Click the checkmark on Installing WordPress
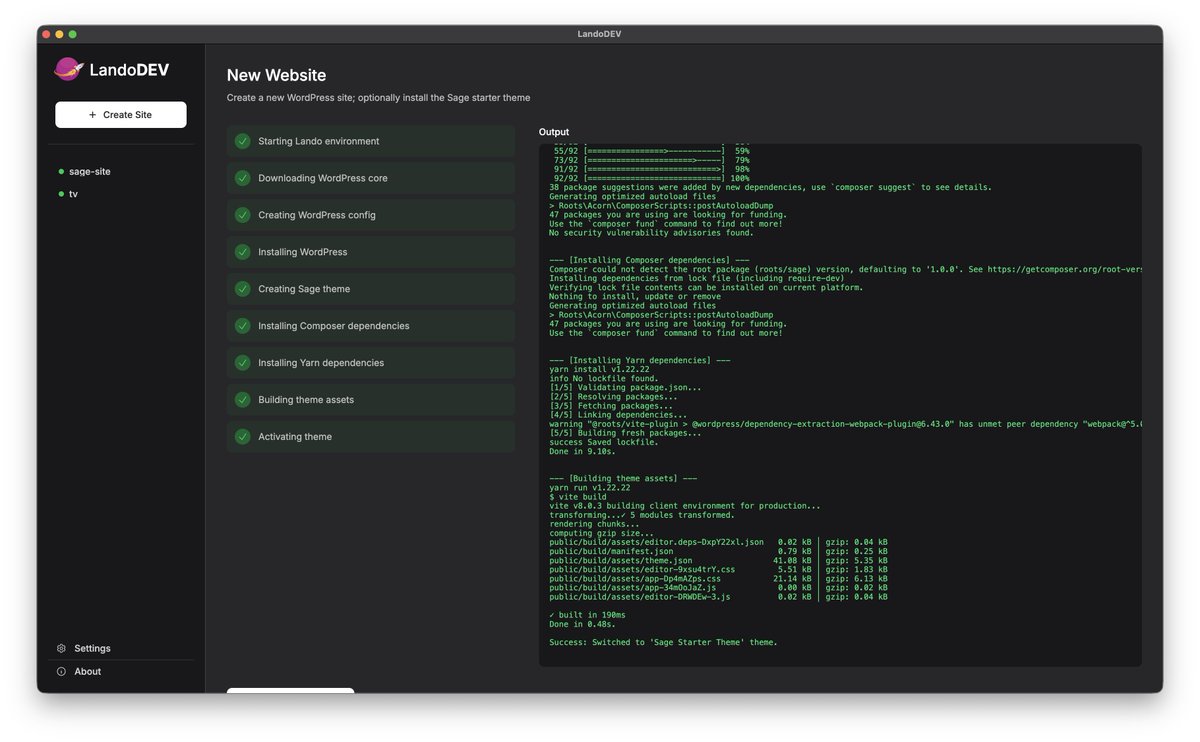This screenshot has width=1200, height=742. (241, 251)
